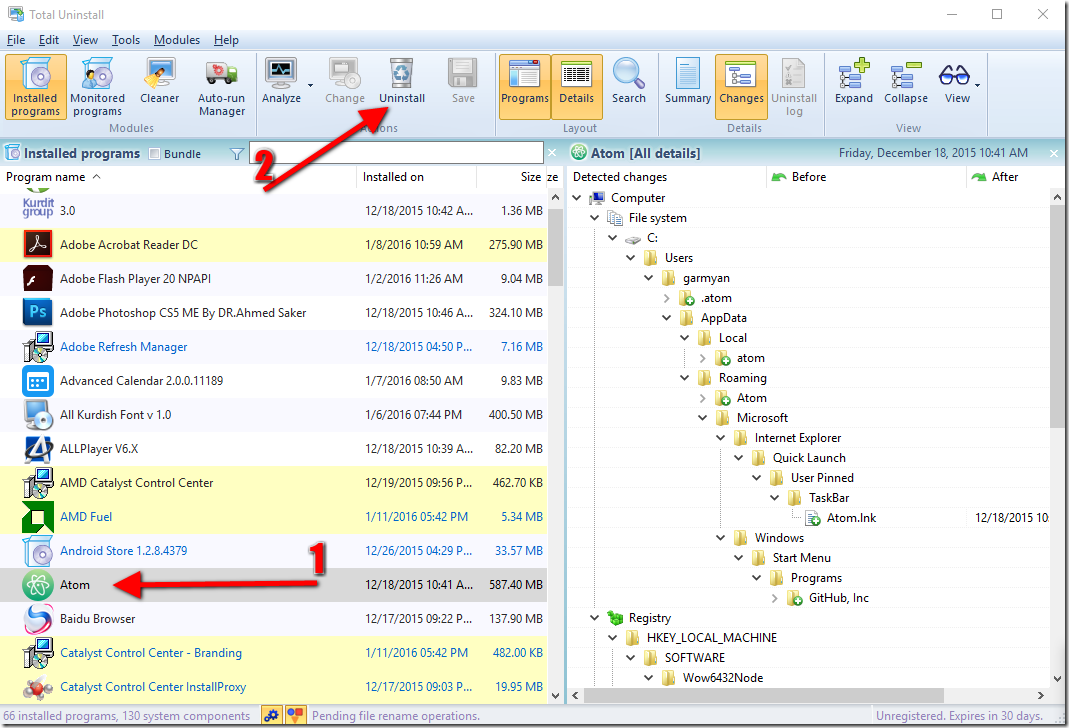Open the Help menu
Screen dimensions: 1069x728
[x=226, y=40]
